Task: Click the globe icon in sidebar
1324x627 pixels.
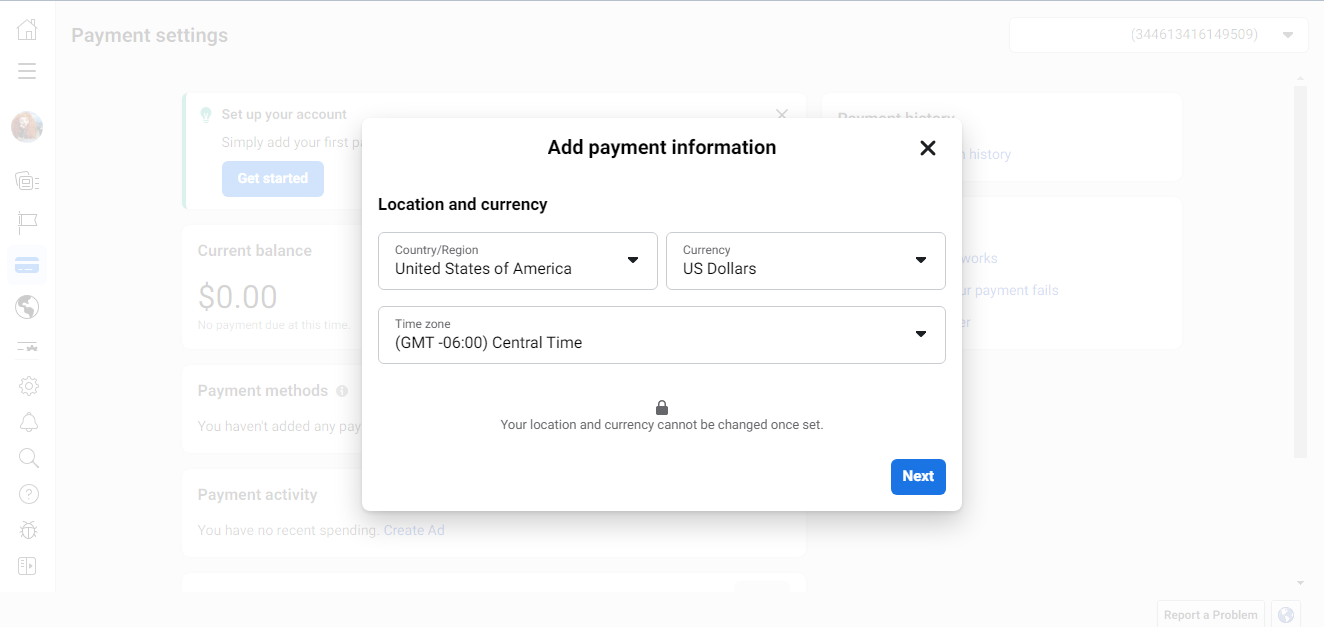Action: tap(27, 307)
